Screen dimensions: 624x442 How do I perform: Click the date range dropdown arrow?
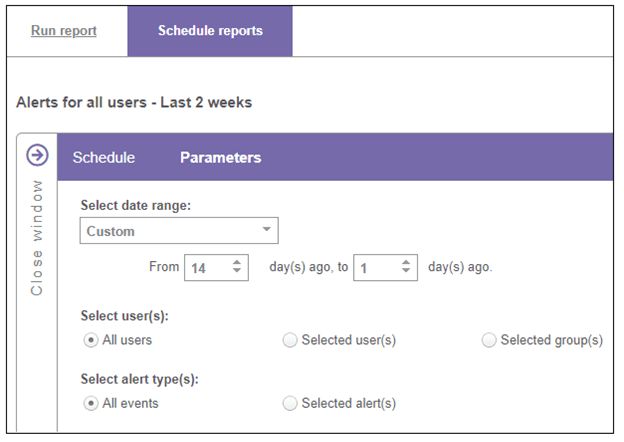[x=267, y=229]
